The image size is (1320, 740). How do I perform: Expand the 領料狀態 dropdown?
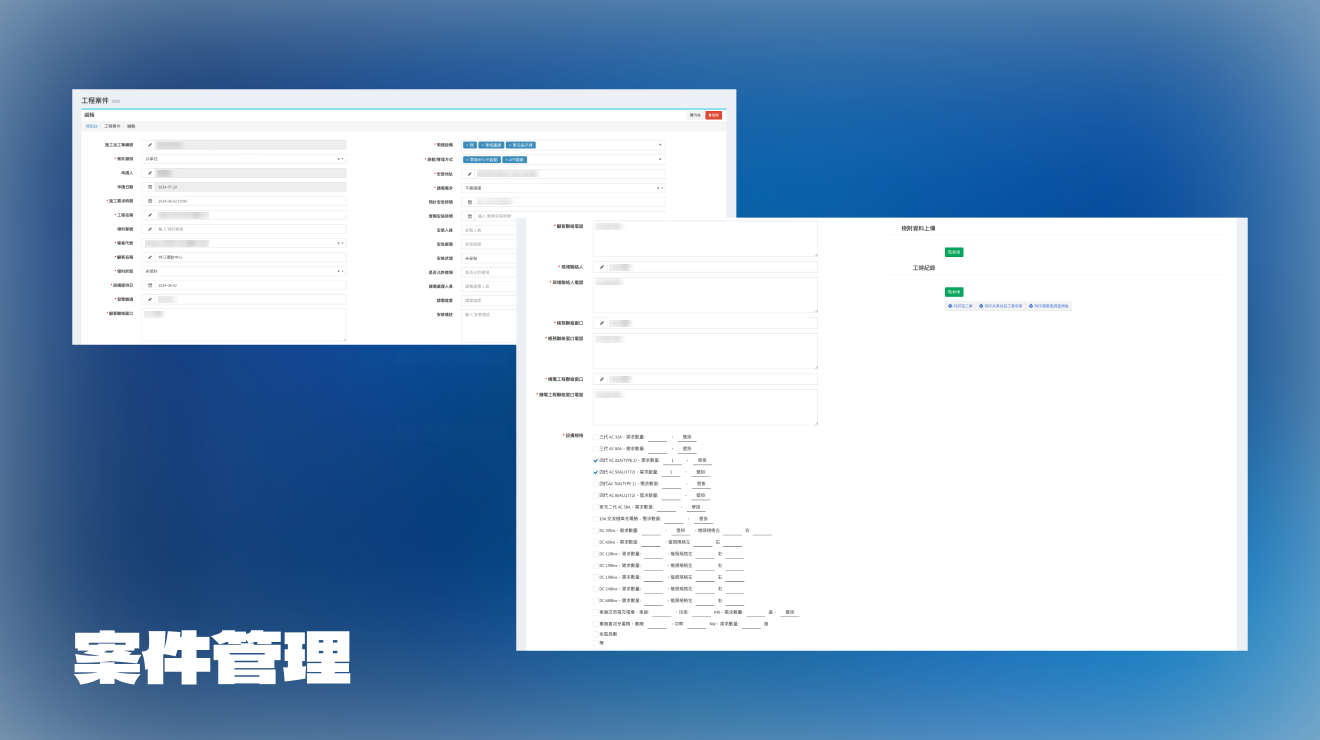point(245,271)
